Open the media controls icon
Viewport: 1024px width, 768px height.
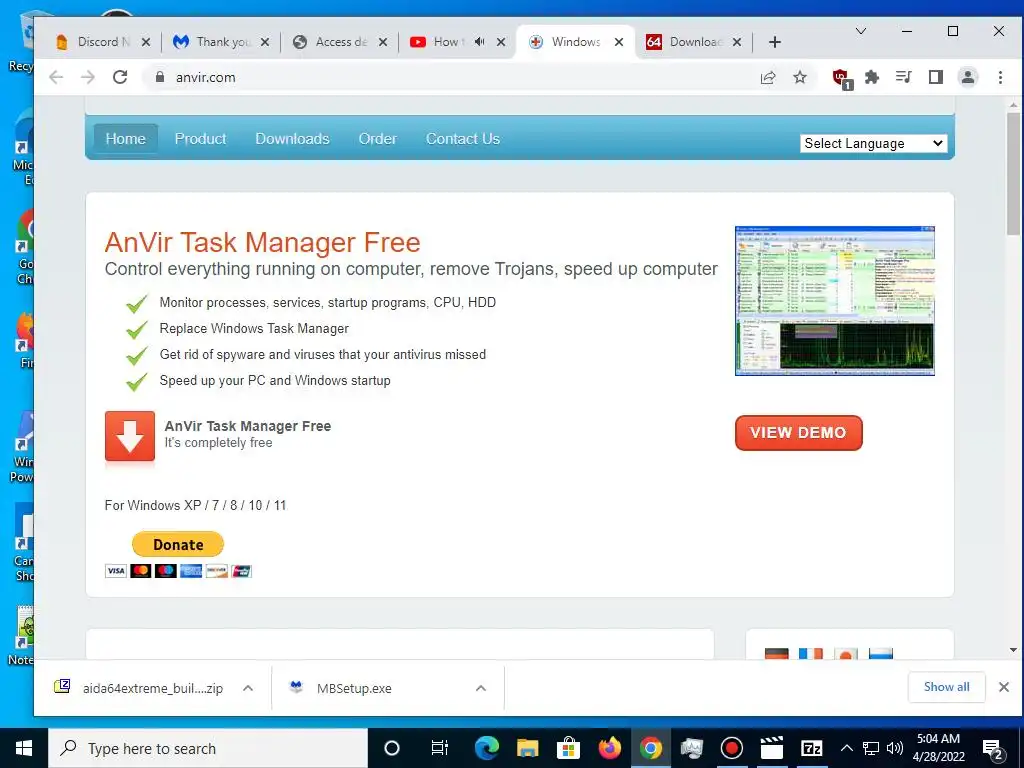(x=904, y=77)
